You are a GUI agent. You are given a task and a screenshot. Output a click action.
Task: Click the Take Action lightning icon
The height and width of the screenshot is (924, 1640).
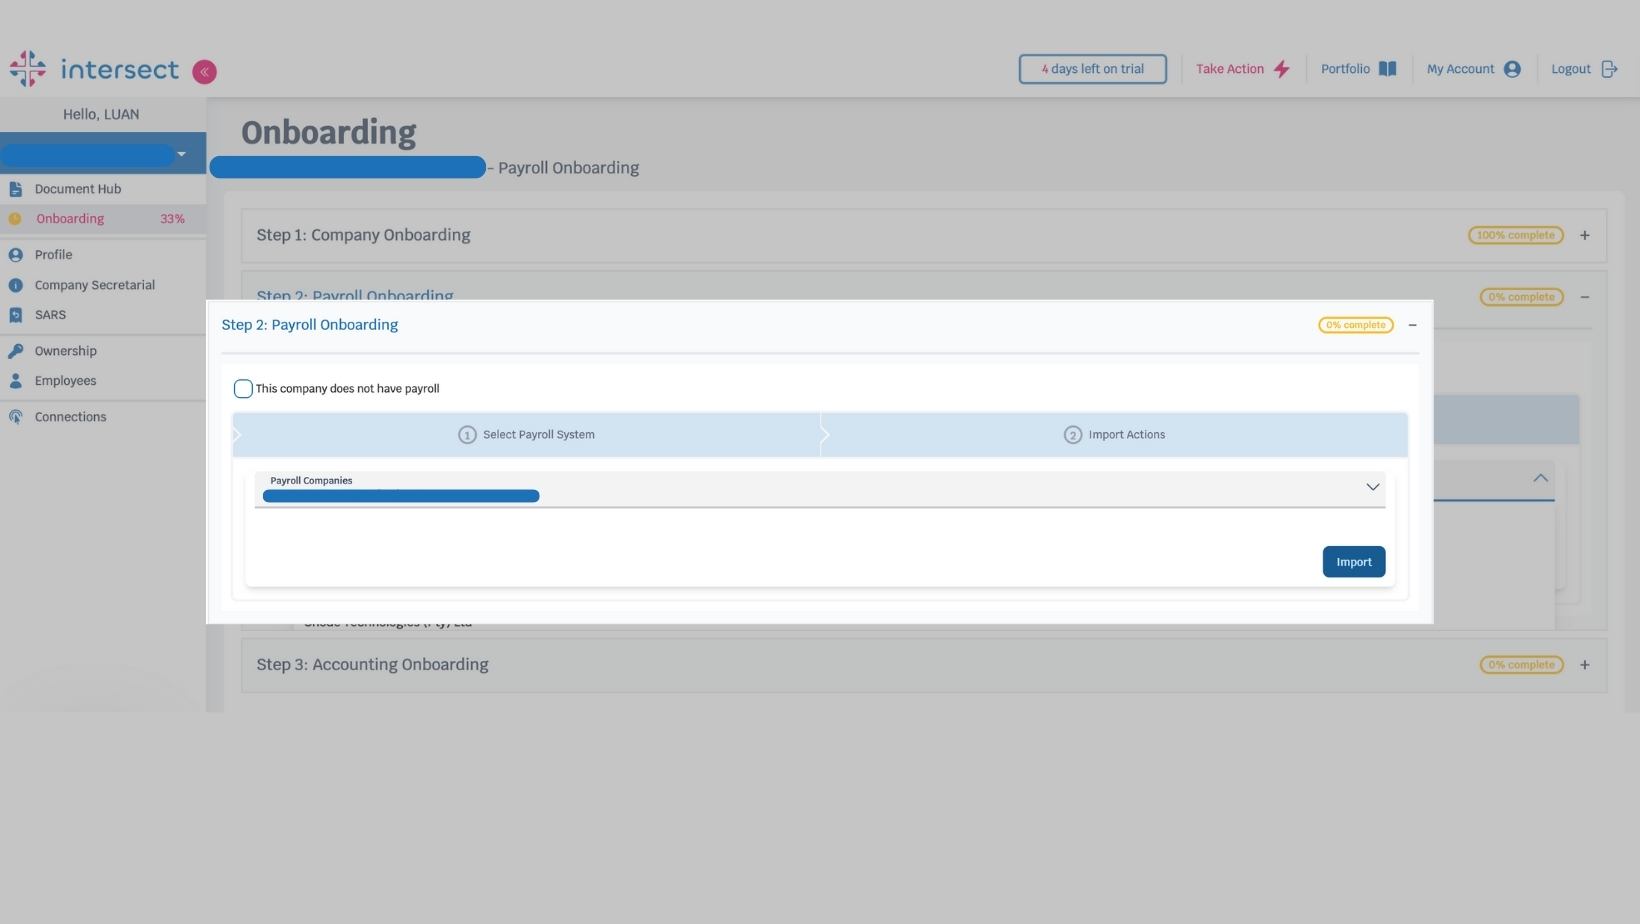pos(1281,69)
